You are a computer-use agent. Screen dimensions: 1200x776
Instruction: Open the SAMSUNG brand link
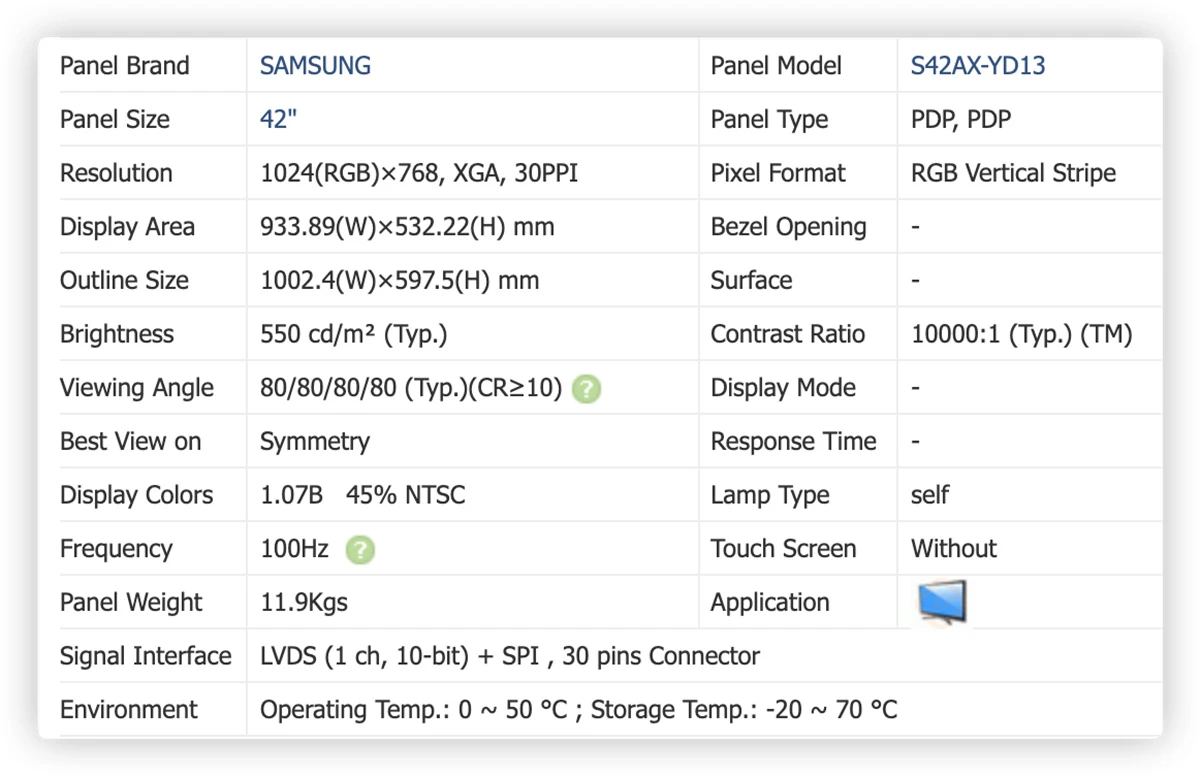[x=315, y=66]
